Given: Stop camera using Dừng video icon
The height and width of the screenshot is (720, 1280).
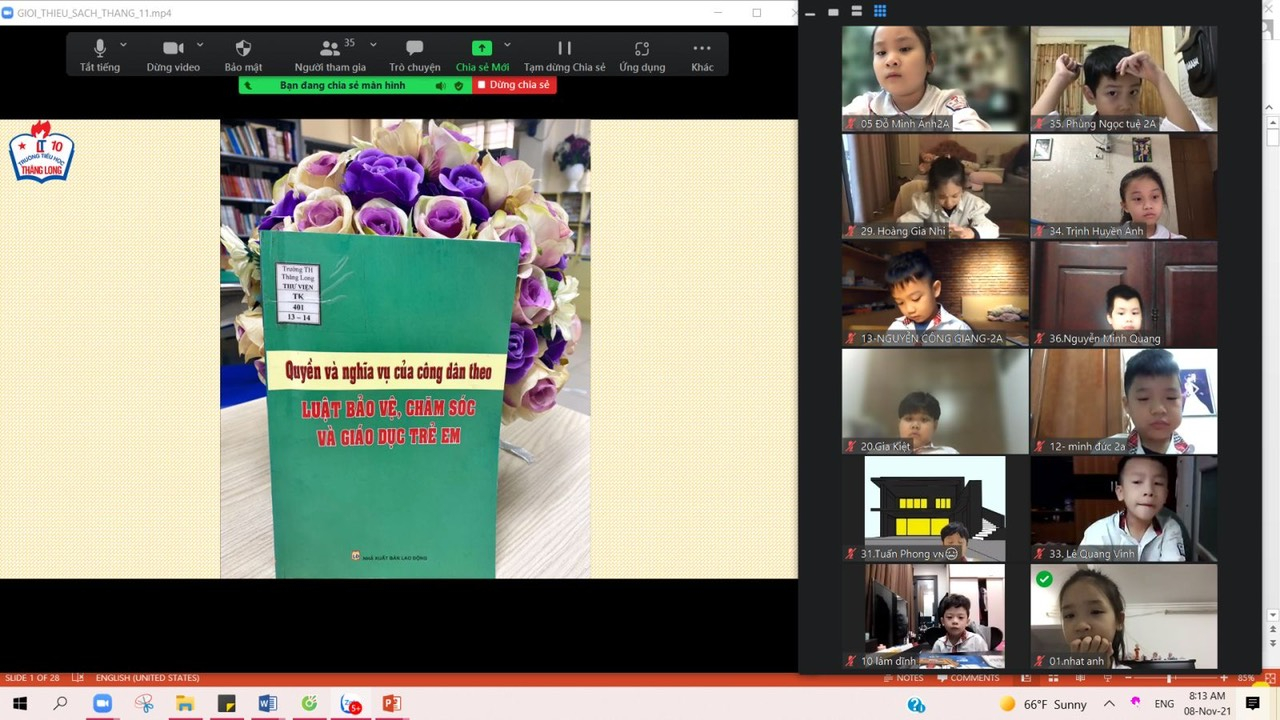Looking at the screenshot, I should [x=173, y=54].
